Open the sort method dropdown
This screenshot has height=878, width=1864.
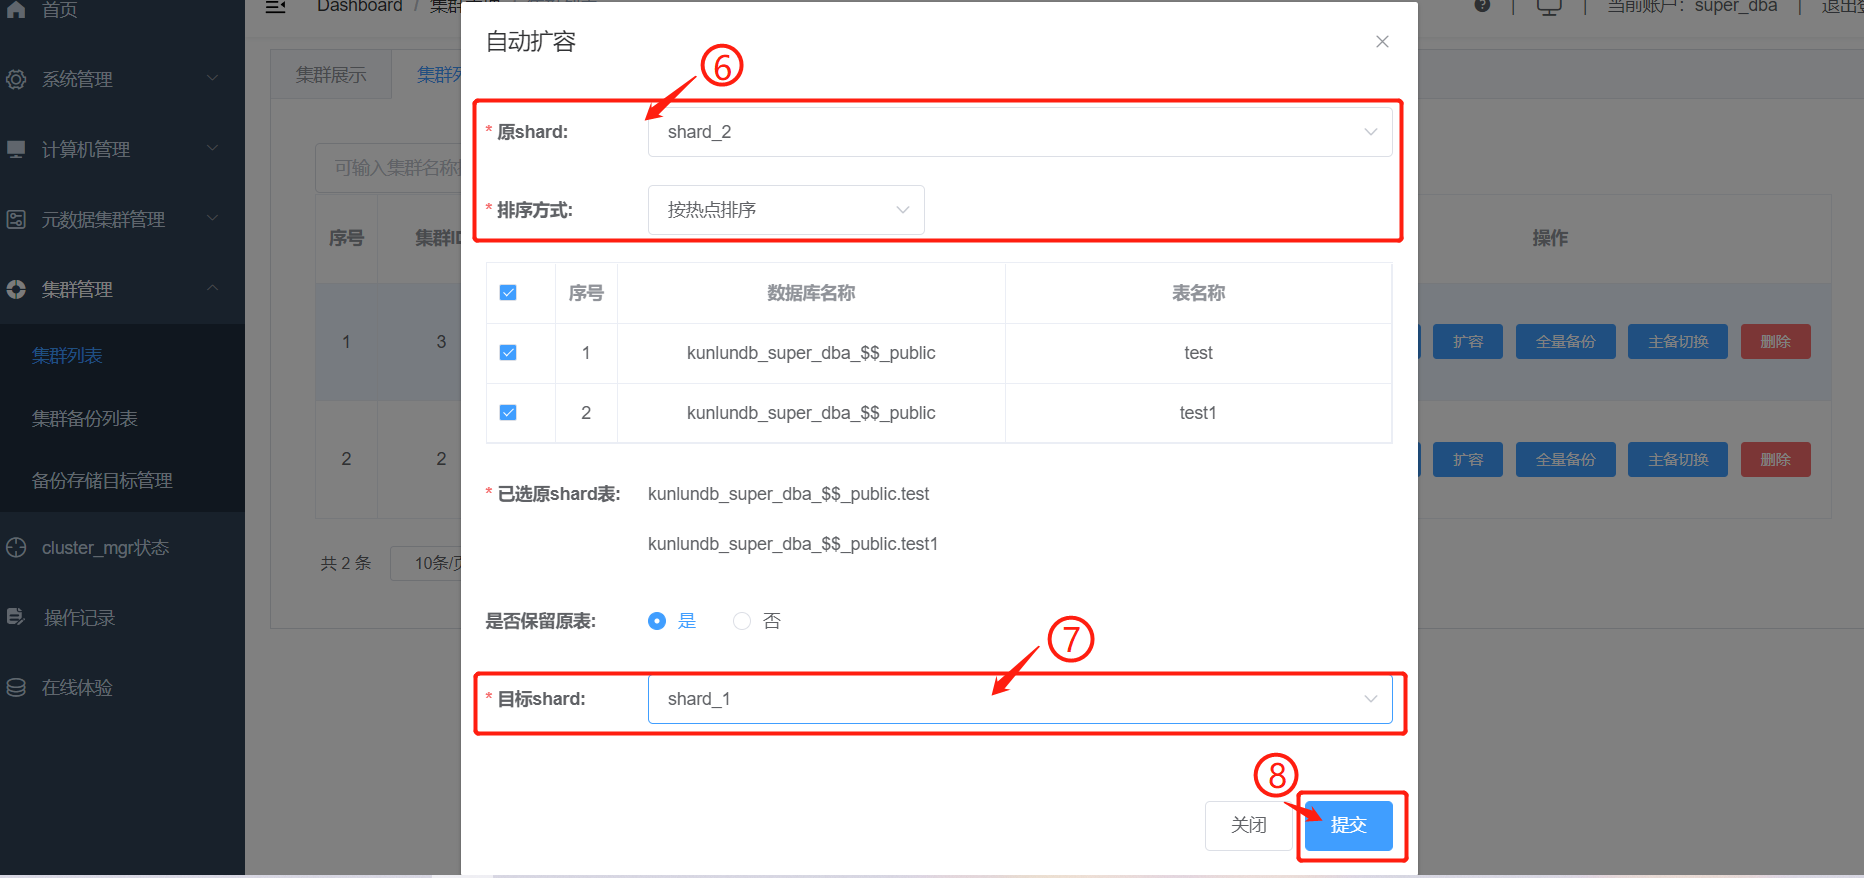786,210
